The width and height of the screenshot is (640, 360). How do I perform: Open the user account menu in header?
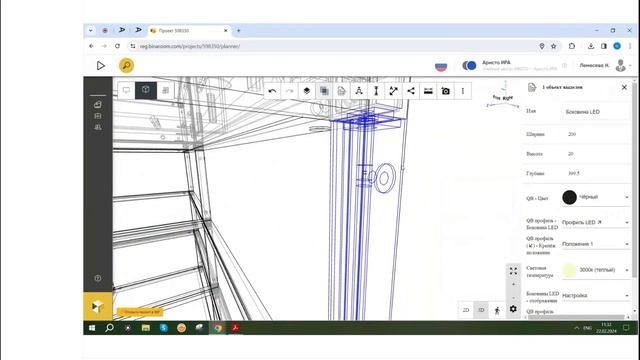click(606, 65)
